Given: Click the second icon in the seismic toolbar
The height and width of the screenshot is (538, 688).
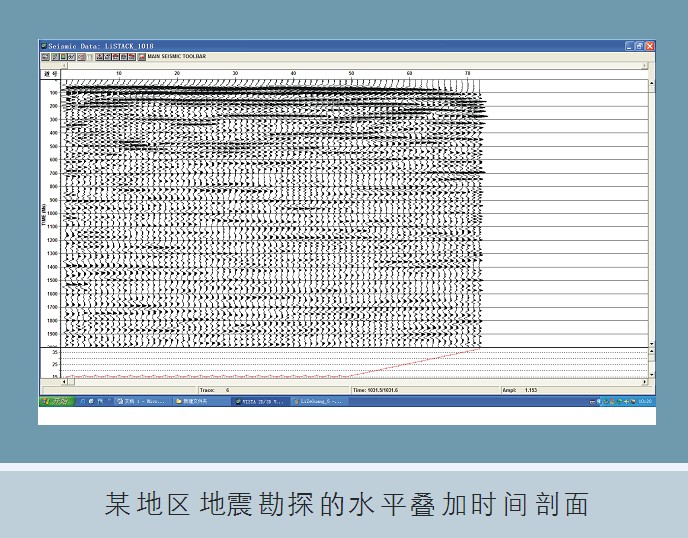Looking at the screenshot, I should click(x=52, y=57).
